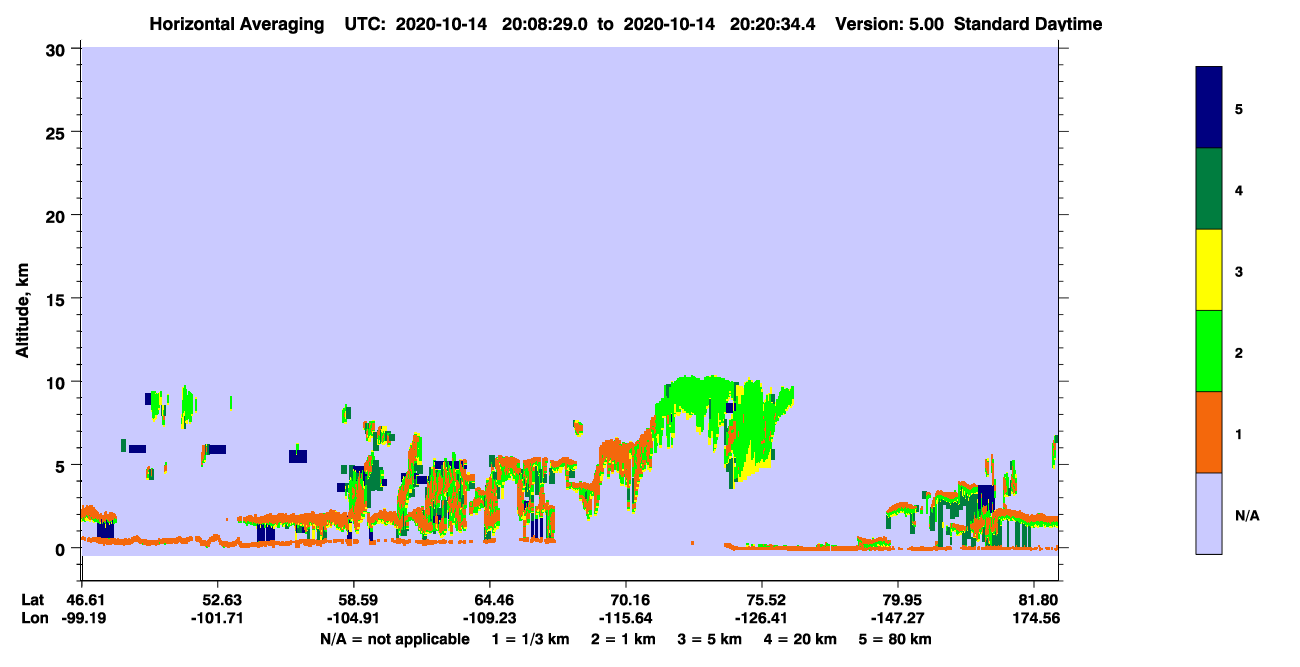
Task: Click the colorbar number label 5
Action: (1239, 108)
